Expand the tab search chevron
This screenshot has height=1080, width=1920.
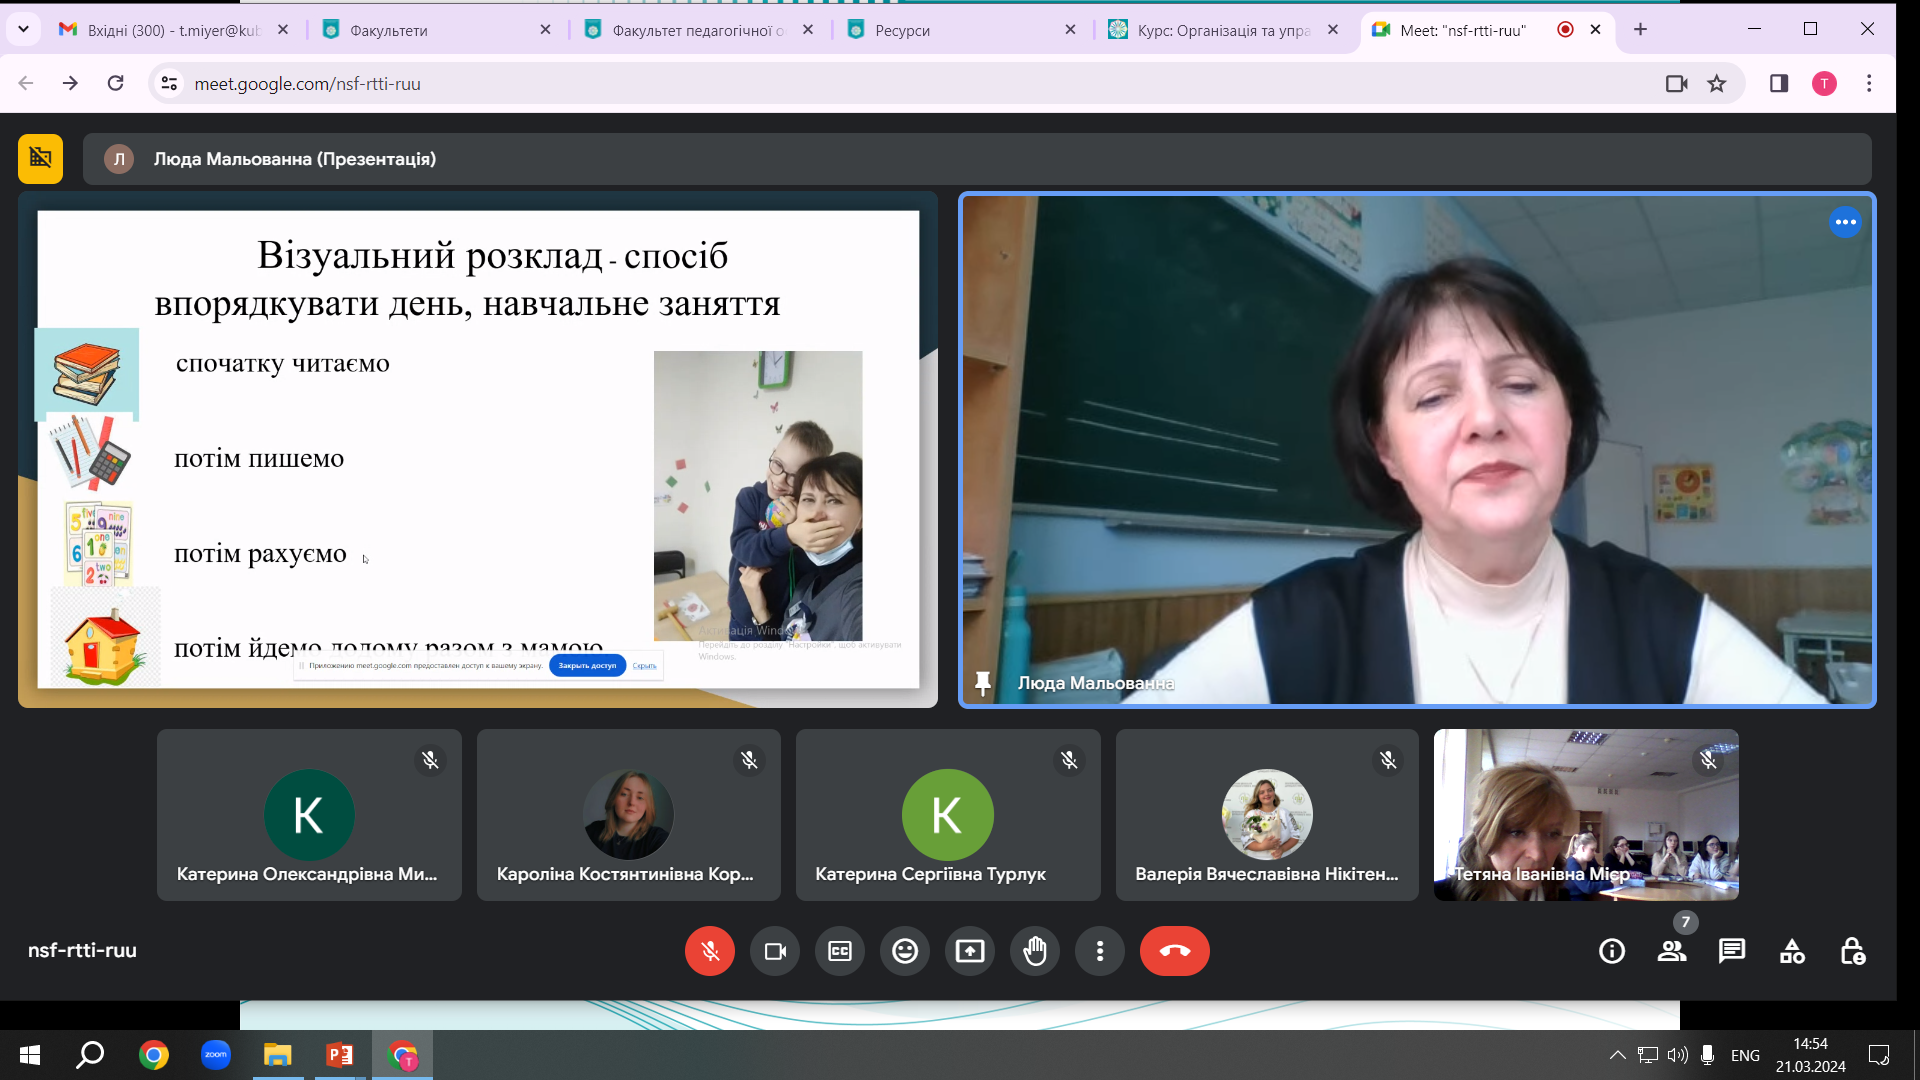tap(23, 30)
